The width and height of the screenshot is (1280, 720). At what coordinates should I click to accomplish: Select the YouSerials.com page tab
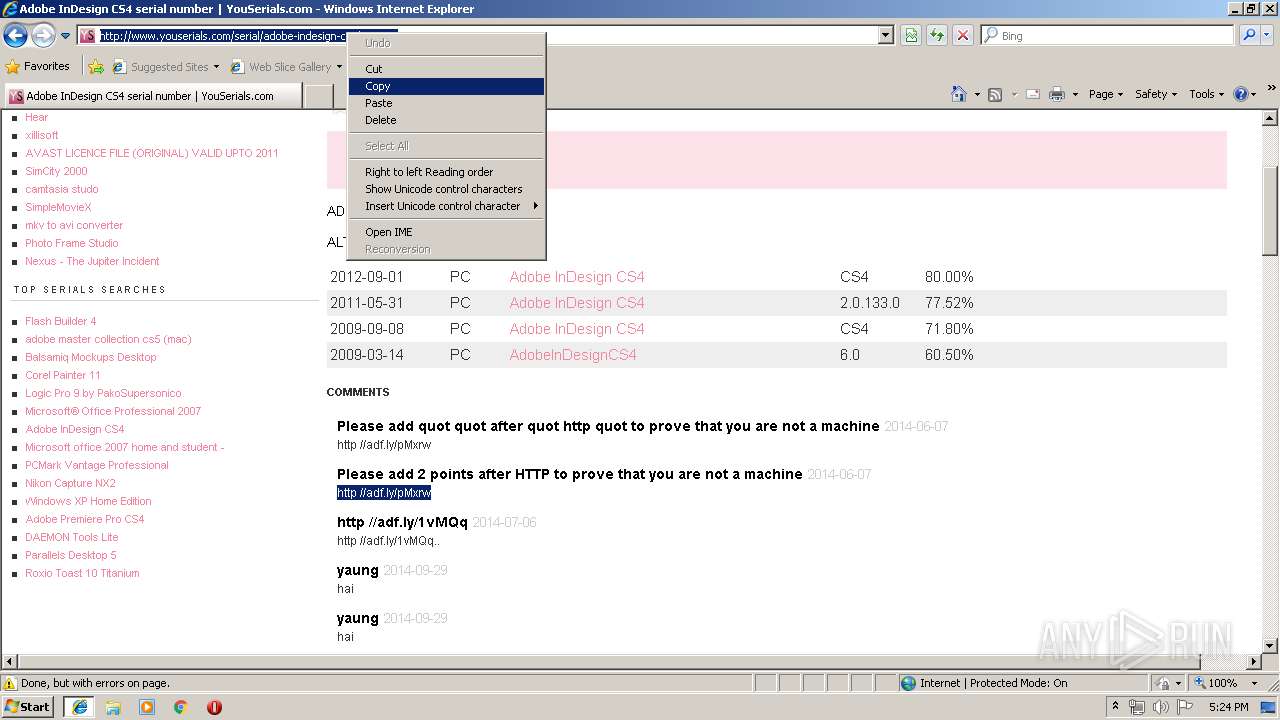(x=152, y=96)
